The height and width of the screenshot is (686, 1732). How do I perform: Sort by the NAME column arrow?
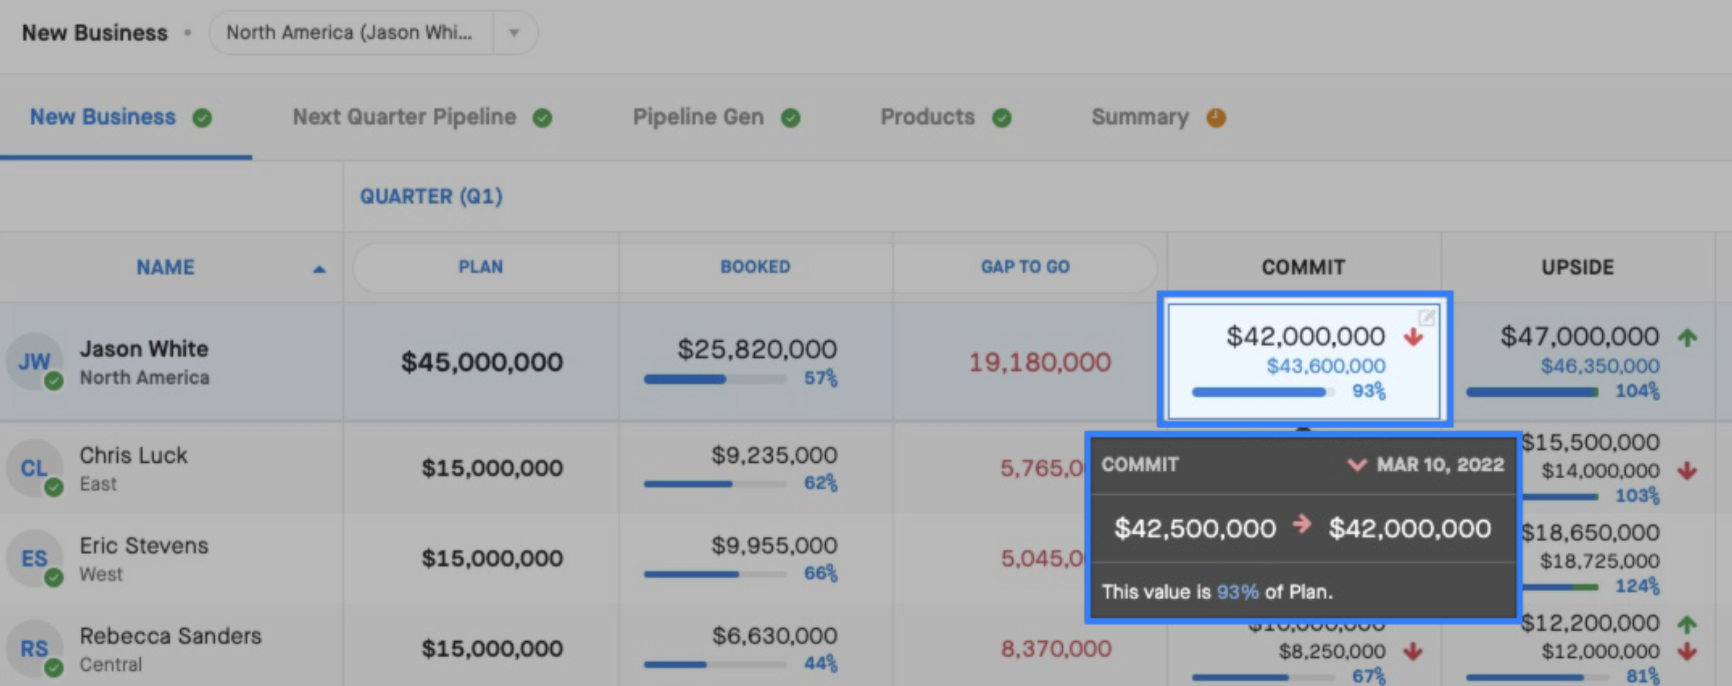point(319,268)
